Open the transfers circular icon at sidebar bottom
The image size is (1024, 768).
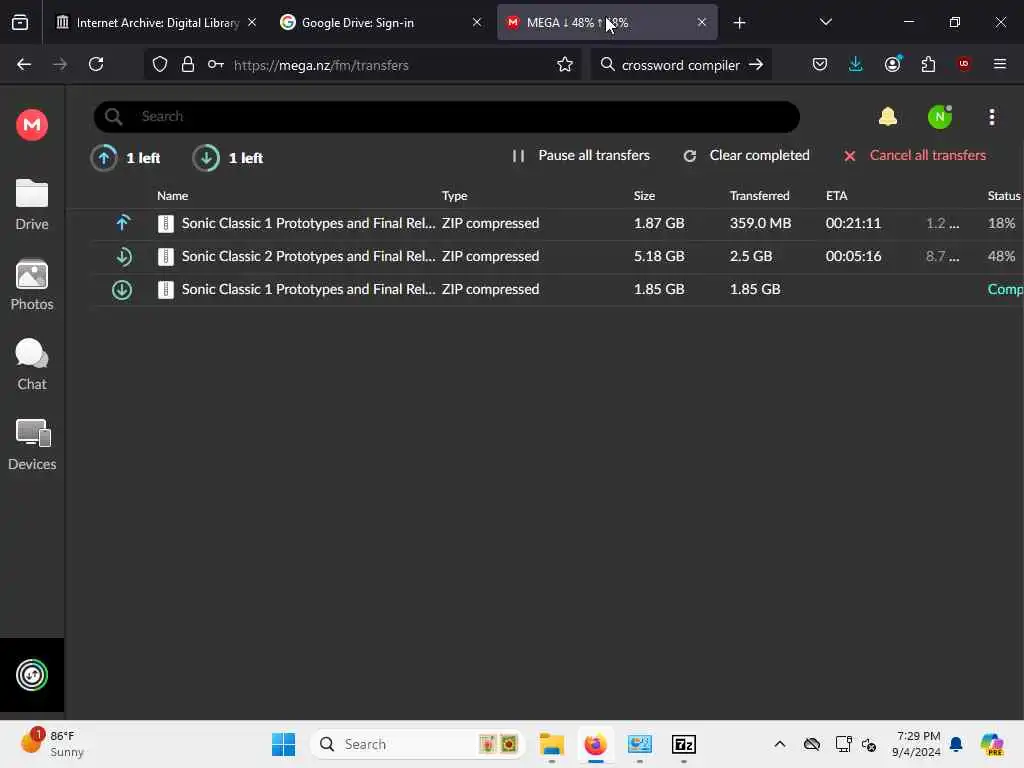(31, 675)
